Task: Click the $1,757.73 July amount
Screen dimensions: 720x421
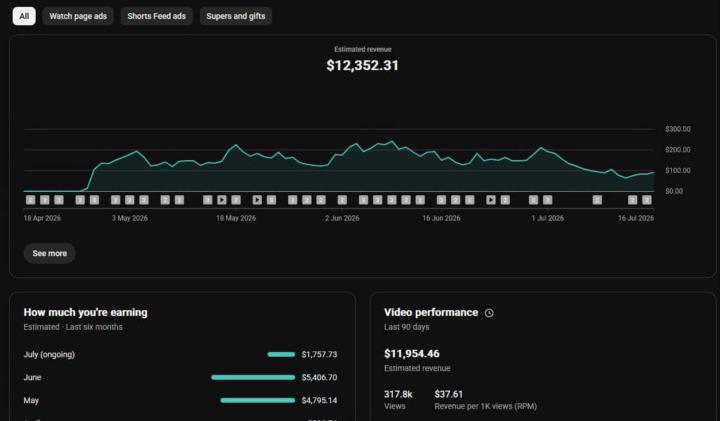Action: click(x=319, y=354)
